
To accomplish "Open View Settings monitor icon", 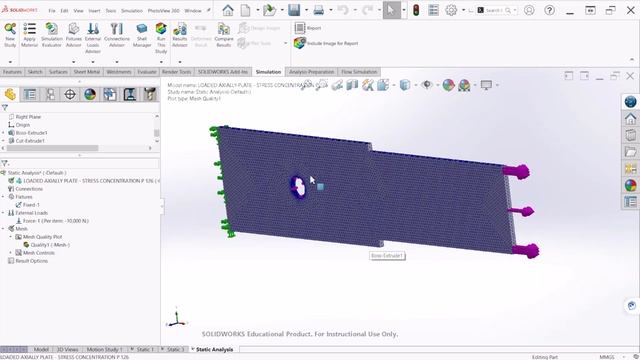I will pos(486,85).
